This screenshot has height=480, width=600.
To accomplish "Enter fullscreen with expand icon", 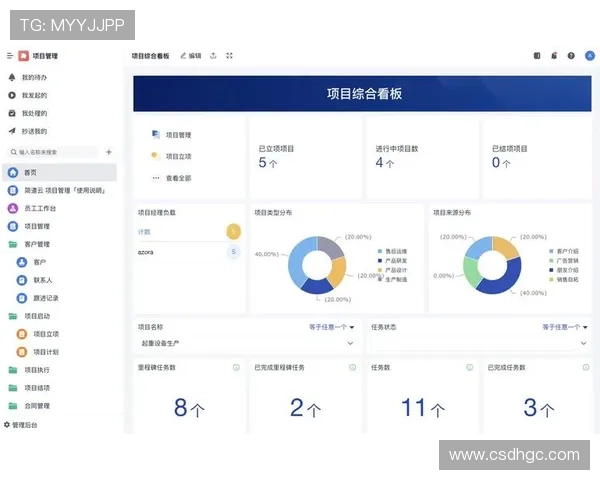I will (229, 56).
